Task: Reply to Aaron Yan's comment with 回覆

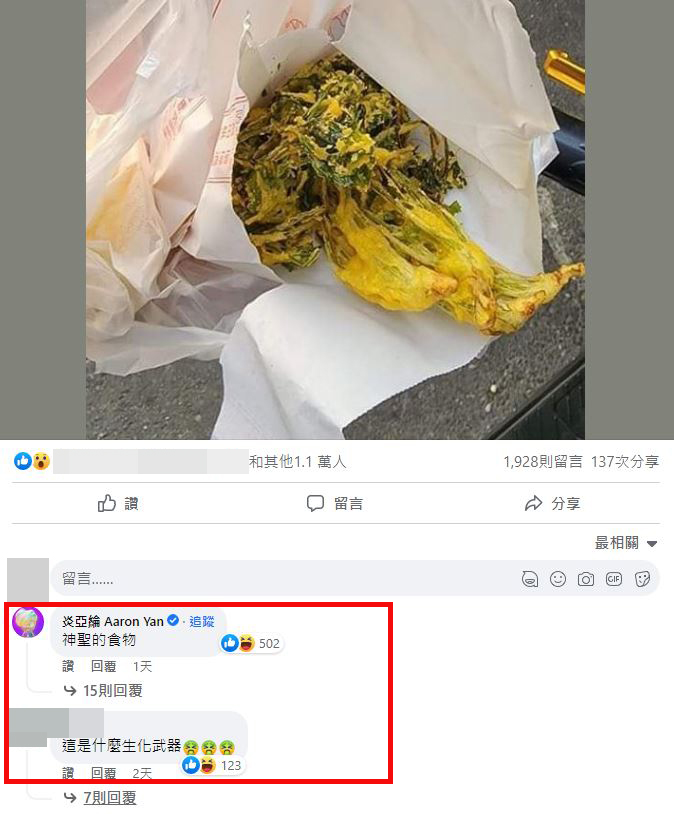Action: [x=103, y=666]
